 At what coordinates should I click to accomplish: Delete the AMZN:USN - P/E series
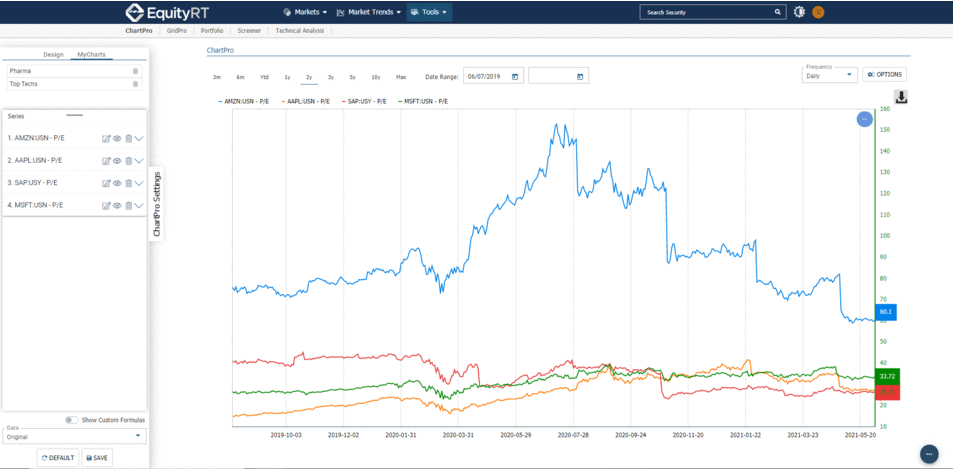coord(128,139)
